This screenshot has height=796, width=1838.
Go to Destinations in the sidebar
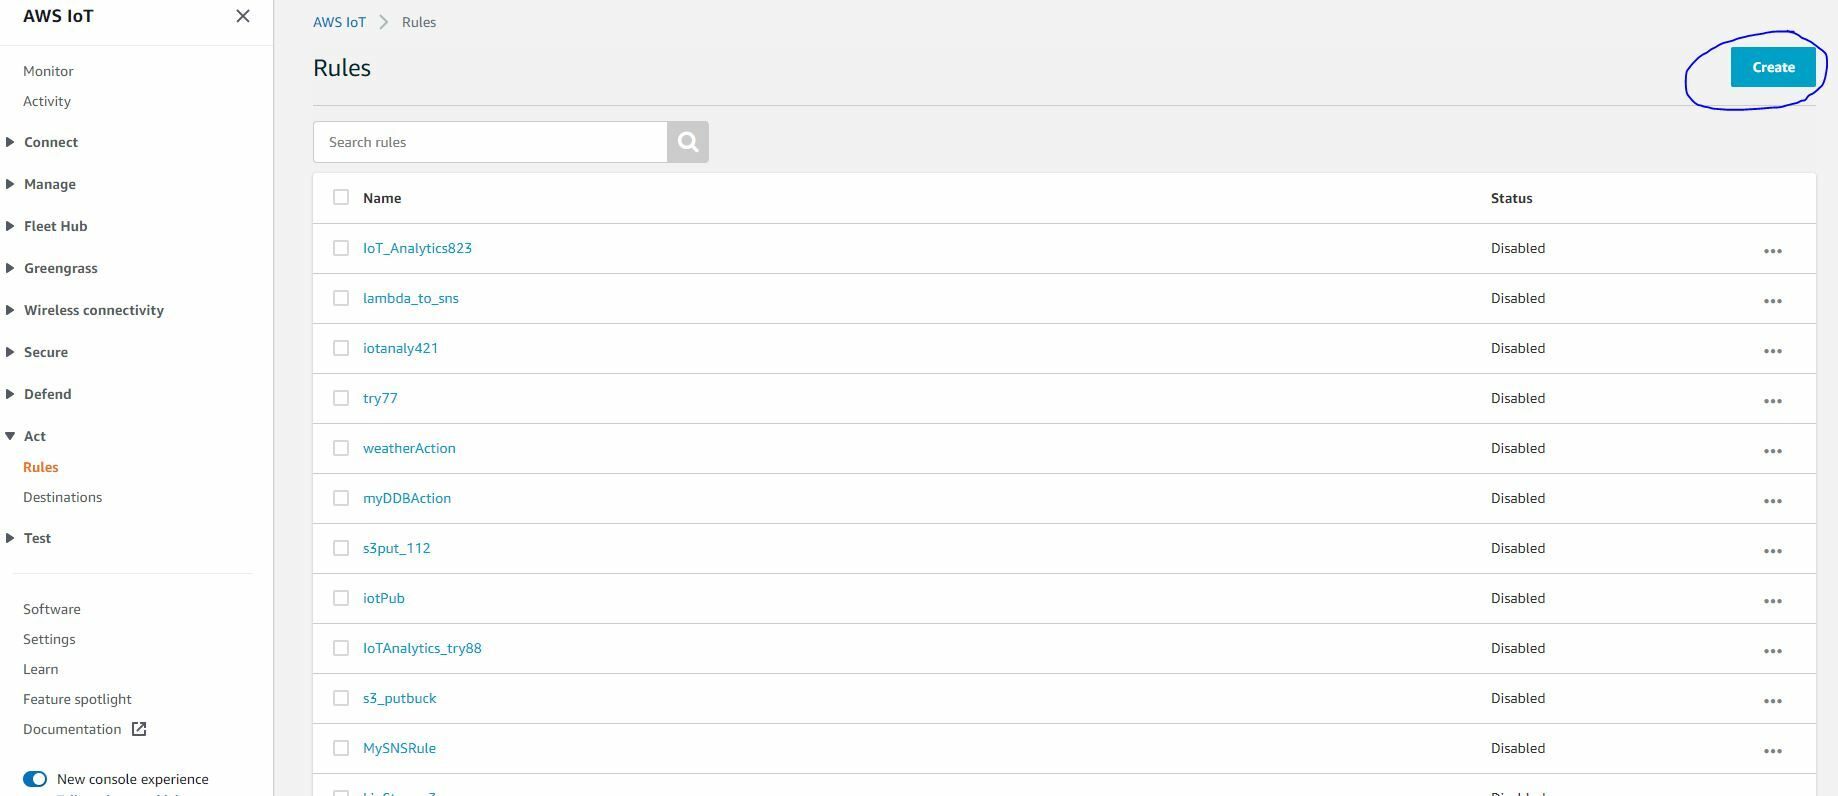tap(62, 497)
